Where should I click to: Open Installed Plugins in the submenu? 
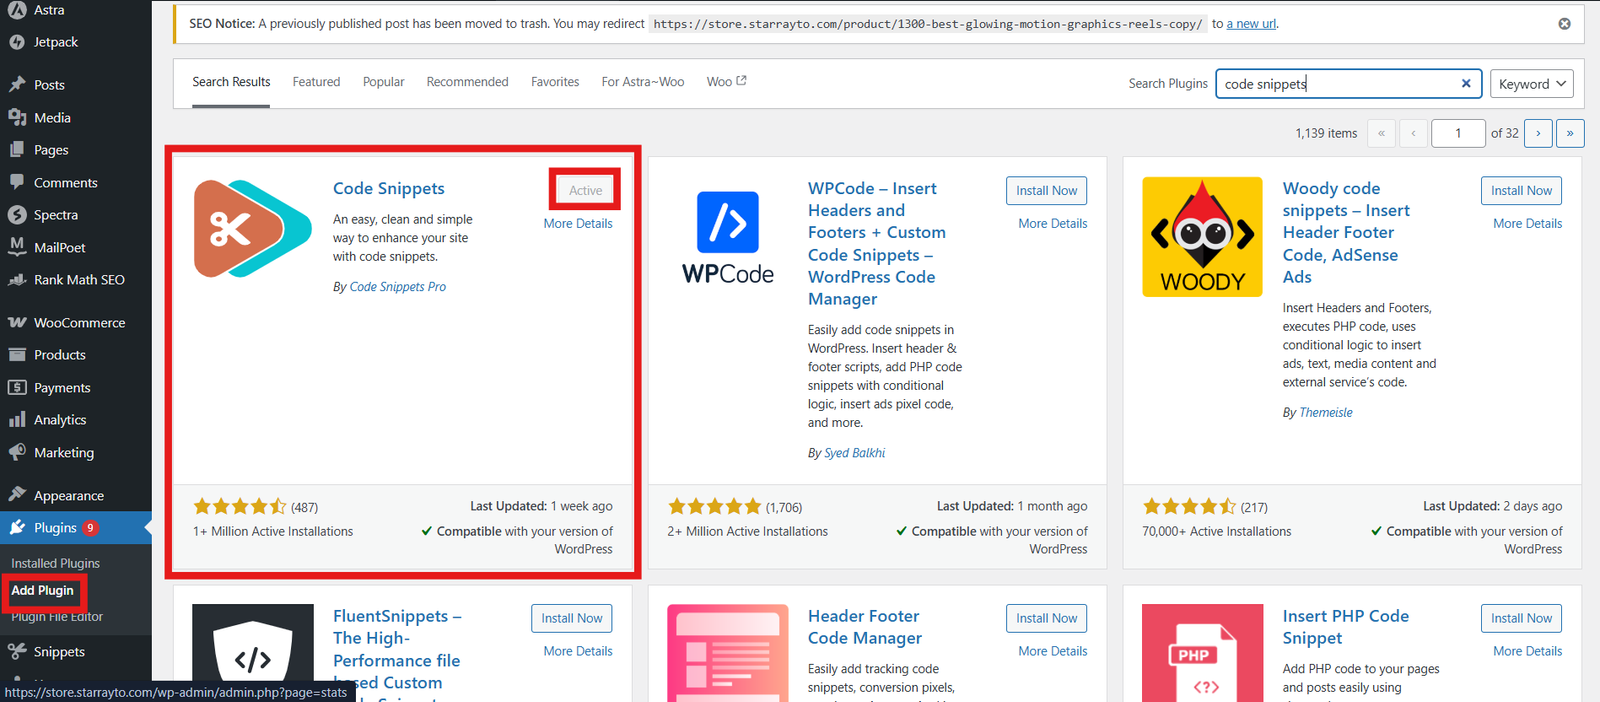tap(55, 564)
